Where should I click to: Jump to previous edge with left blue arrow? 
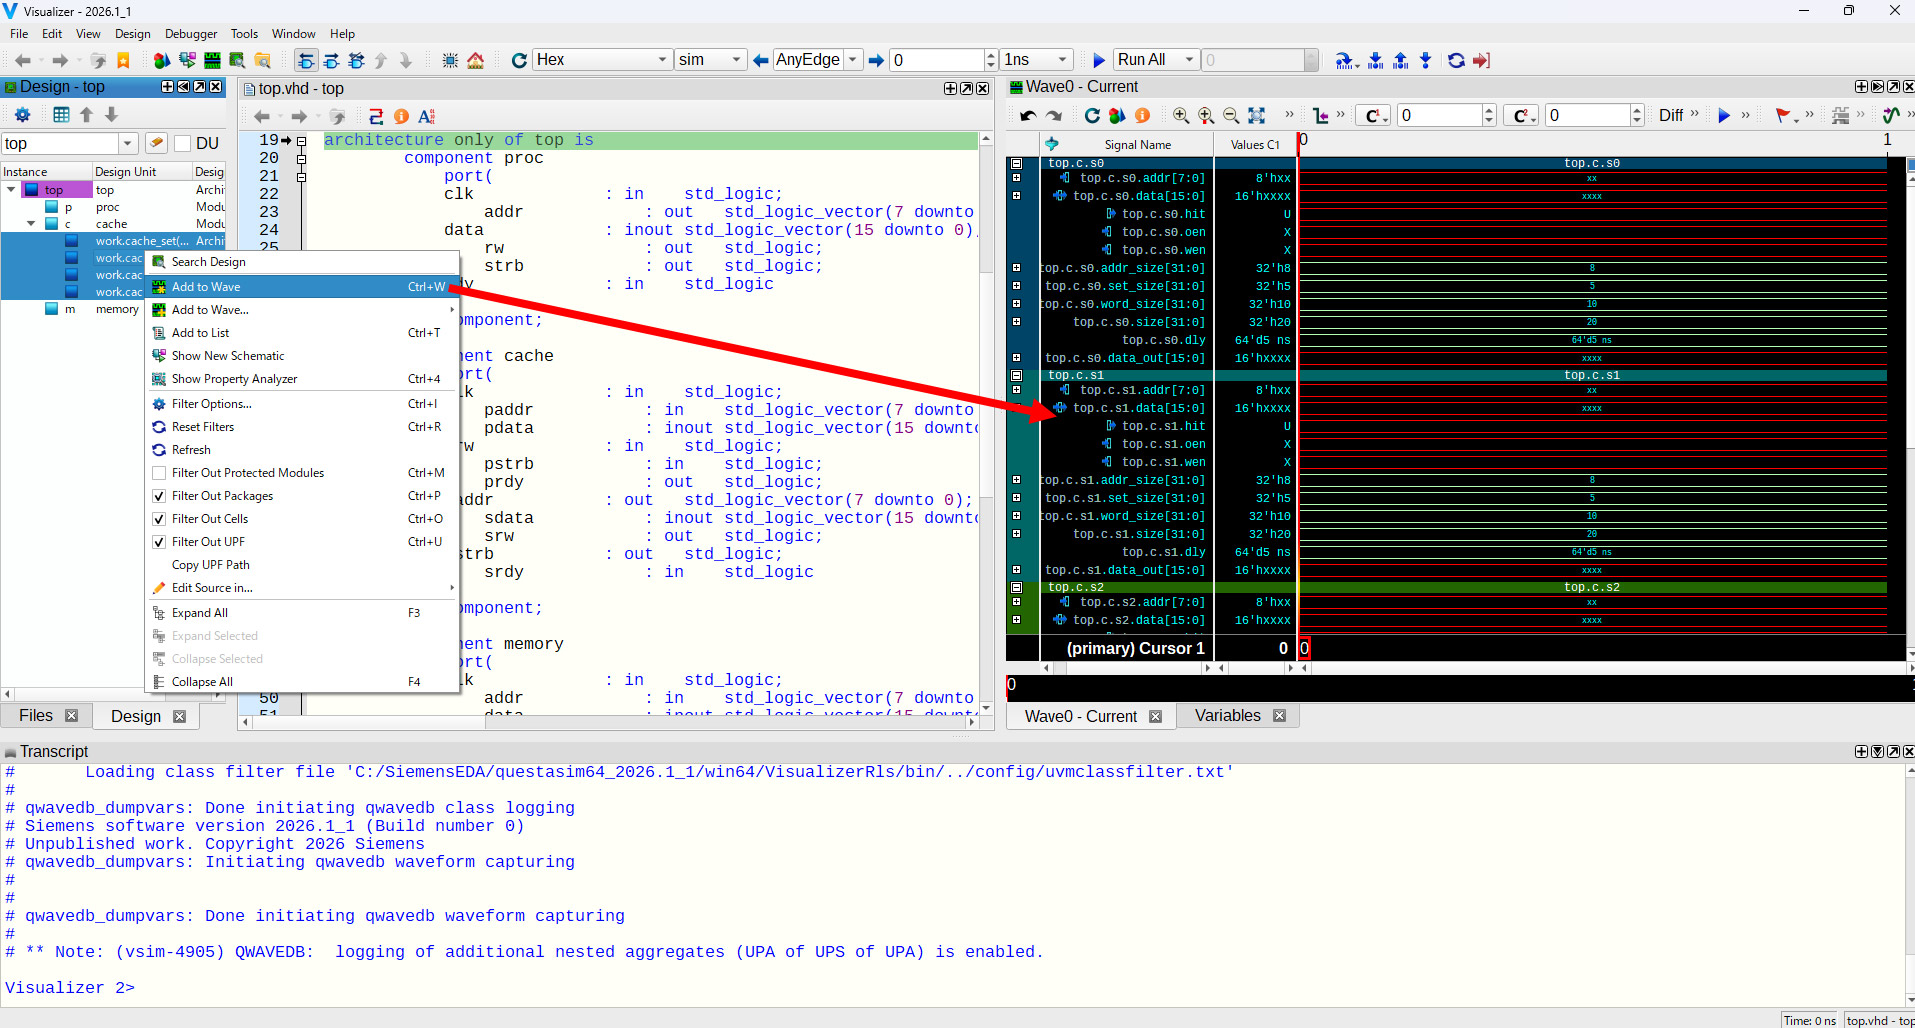point(761,60)
